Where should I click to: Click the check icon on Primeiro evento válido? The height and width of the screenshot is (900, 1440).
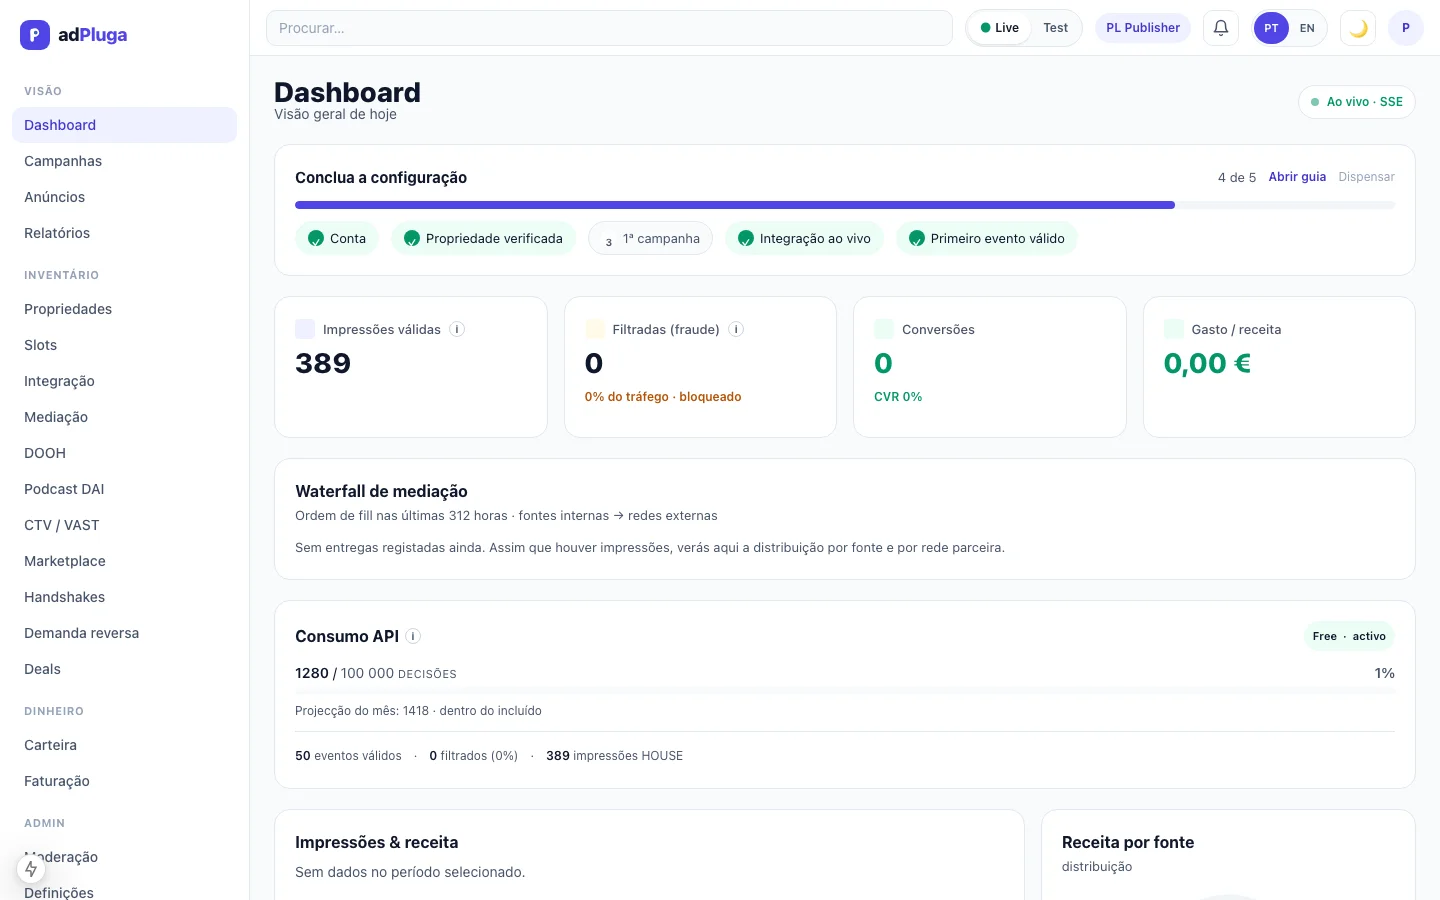point(917,238)
